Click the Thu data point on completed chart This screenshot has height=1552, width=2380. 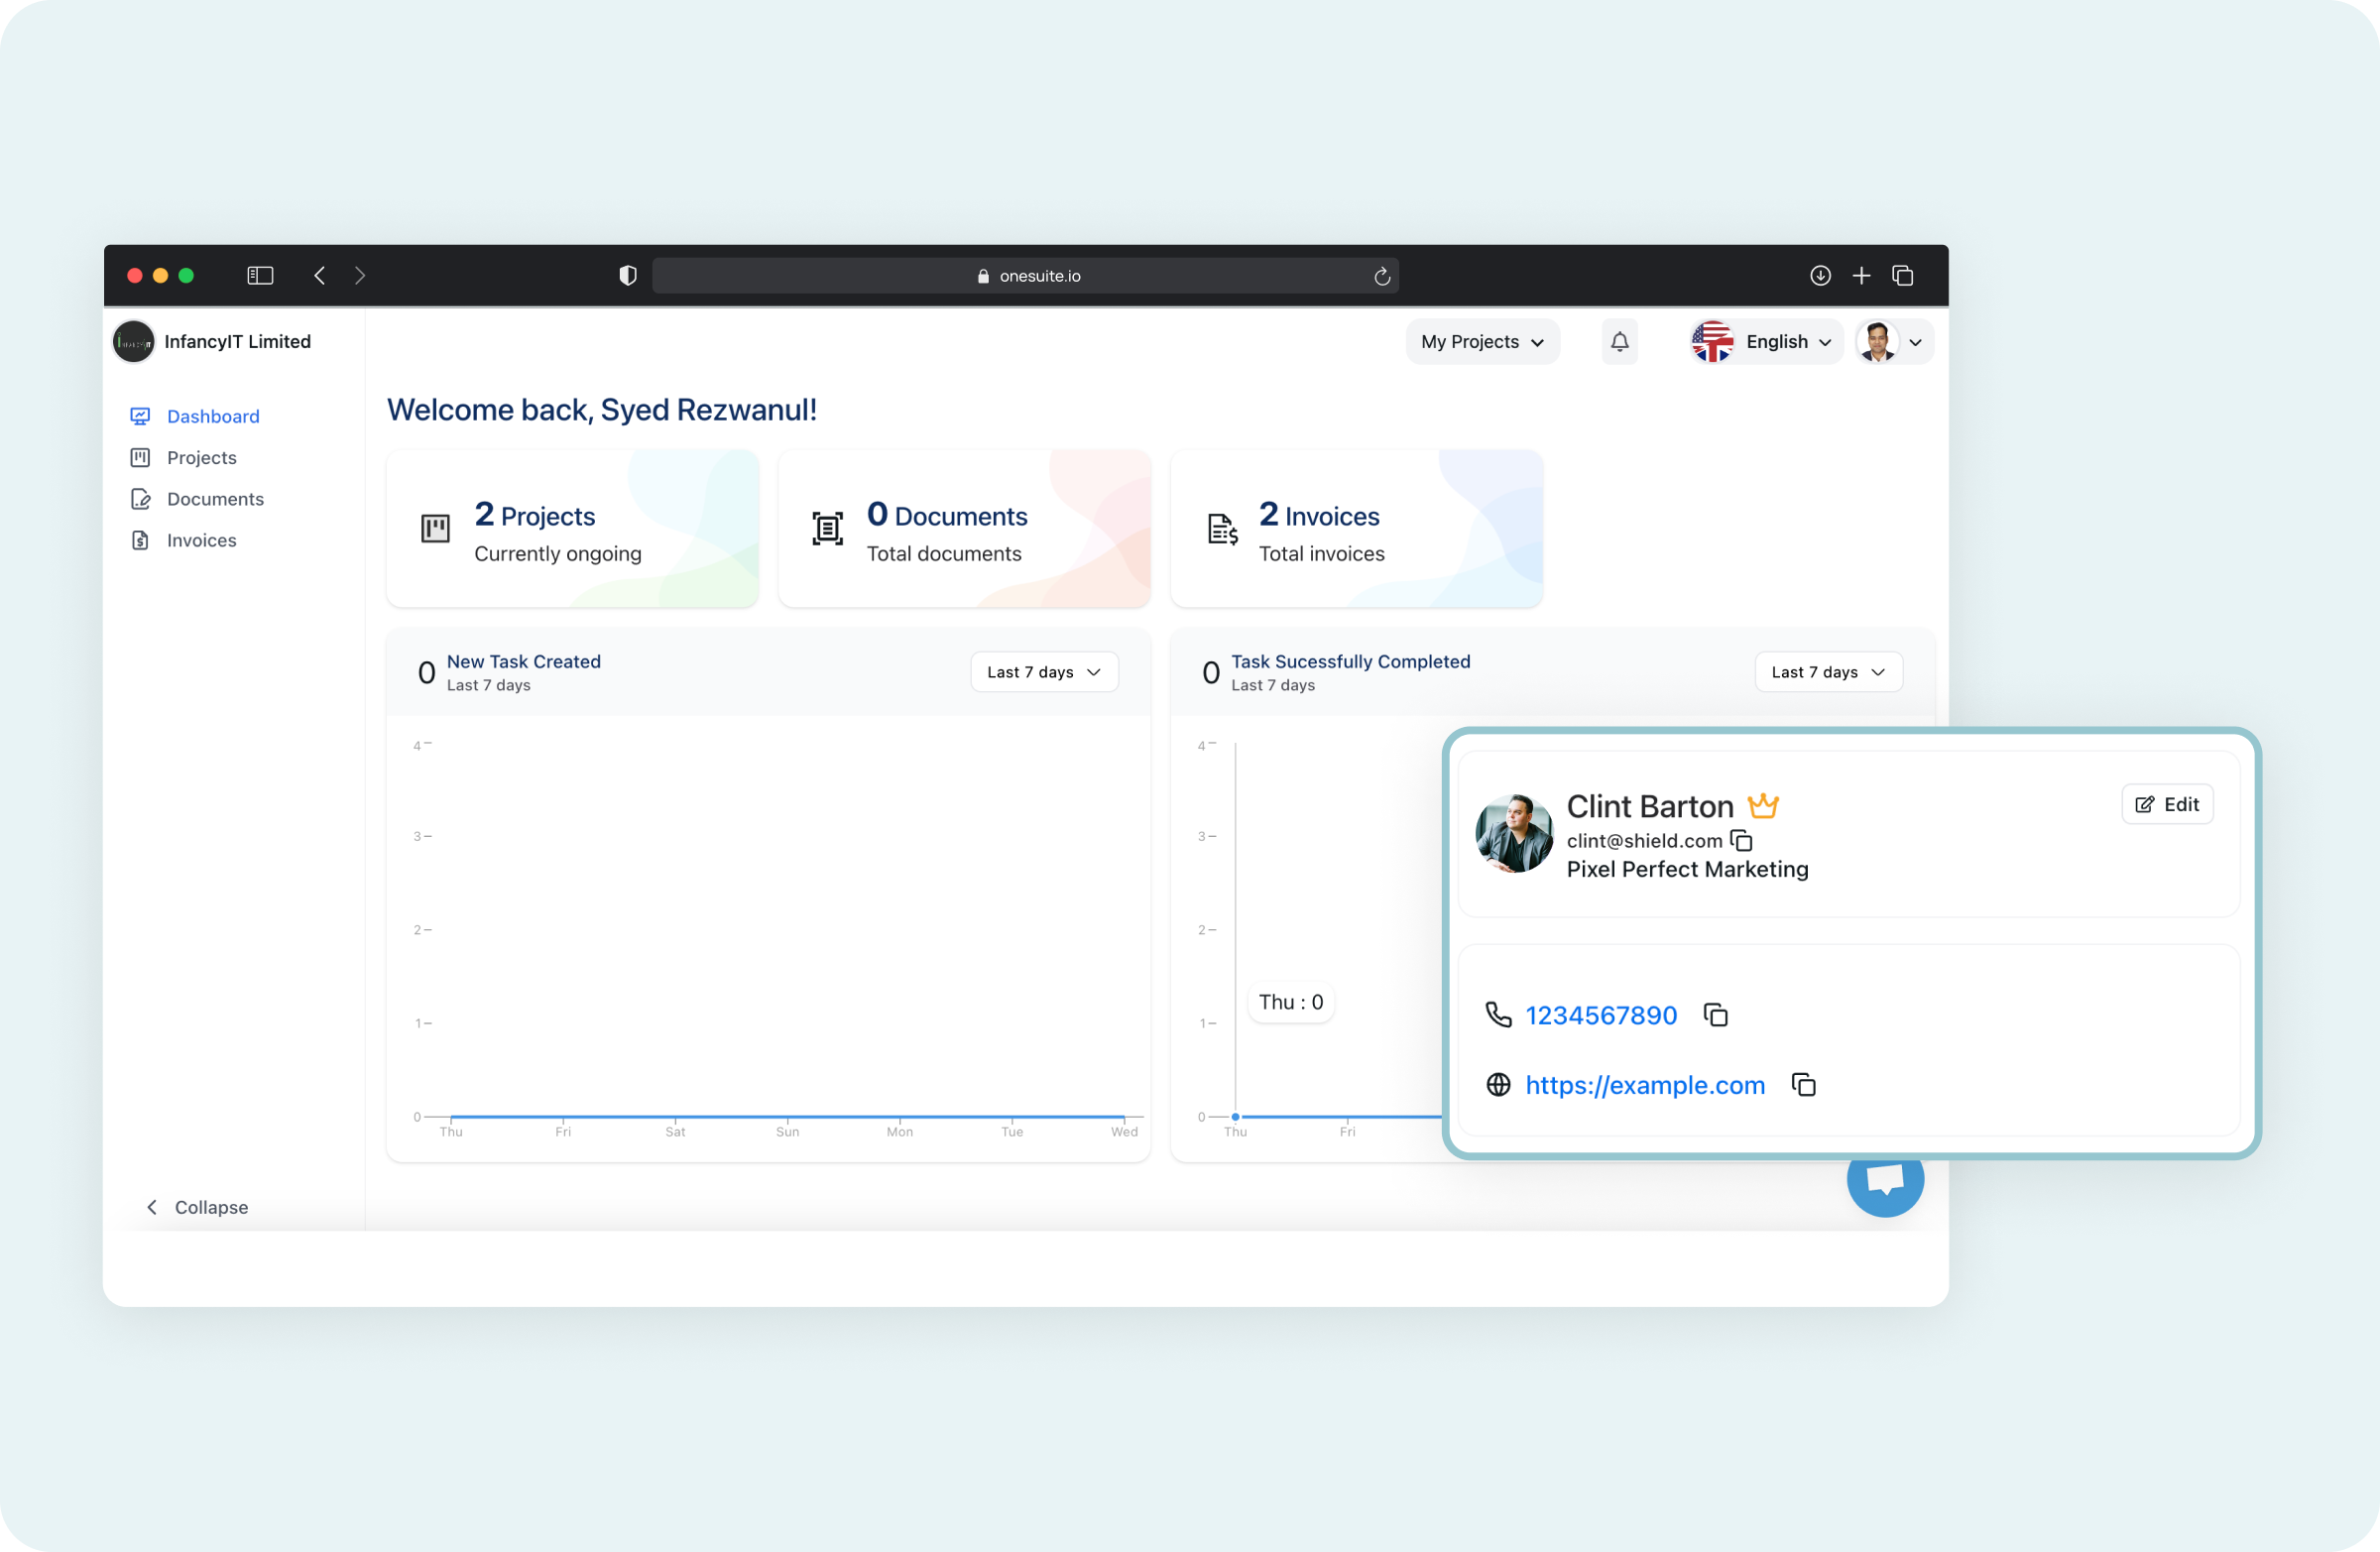1236,1116
